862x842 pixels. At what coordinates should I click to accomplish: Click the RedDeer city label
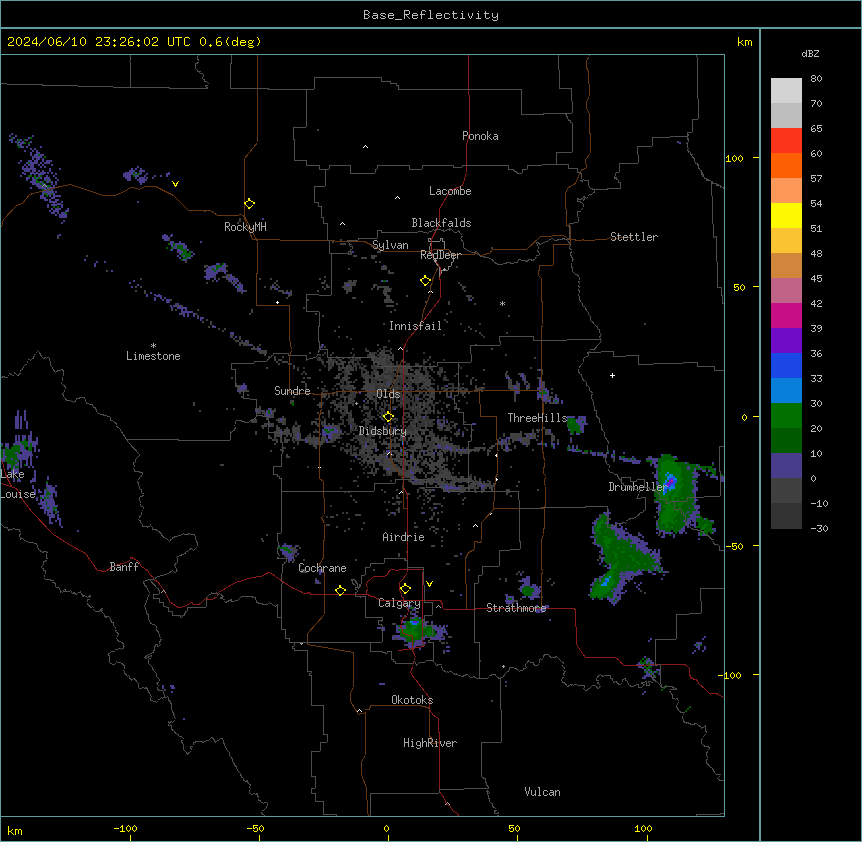(x=440, y=255)
